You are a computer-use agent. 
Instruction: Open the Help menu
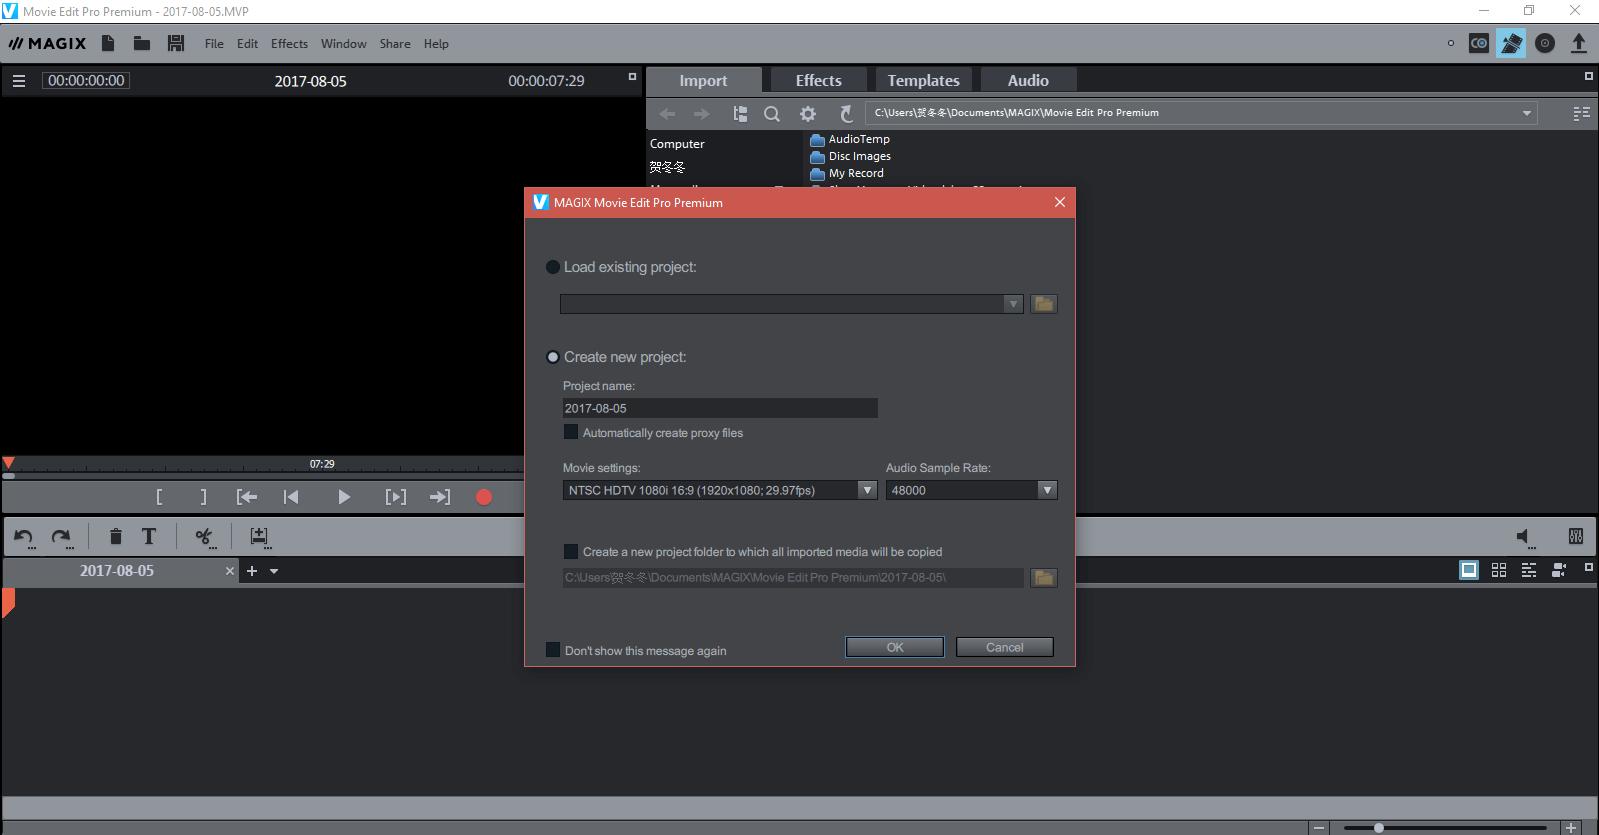point(436,44)
